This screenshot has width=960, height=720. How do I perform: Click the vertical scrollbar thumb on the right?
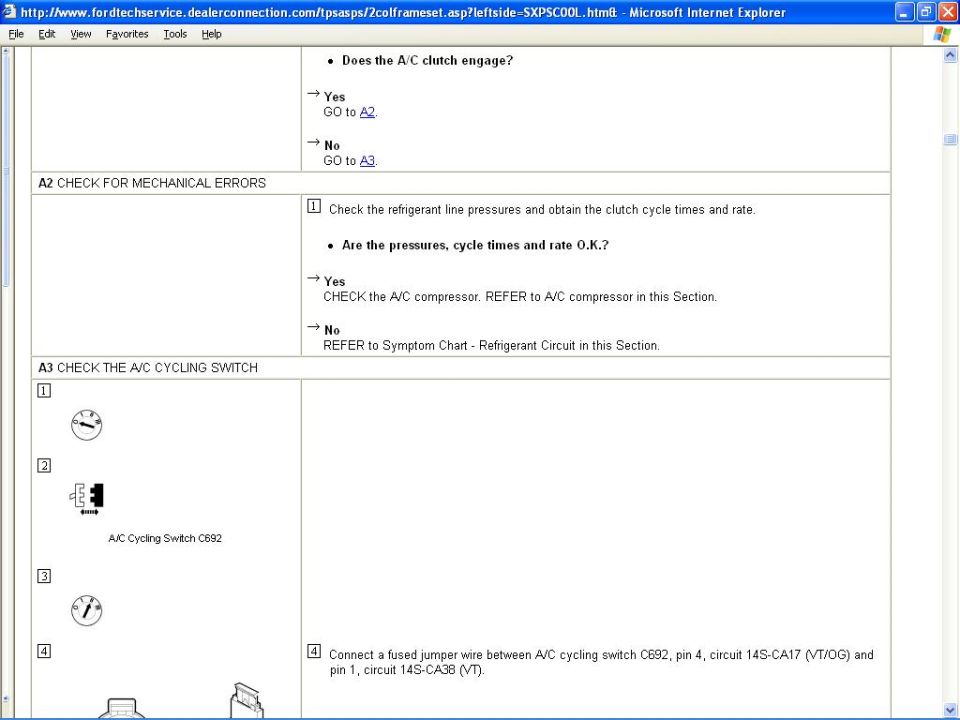(x=950, y=140)
